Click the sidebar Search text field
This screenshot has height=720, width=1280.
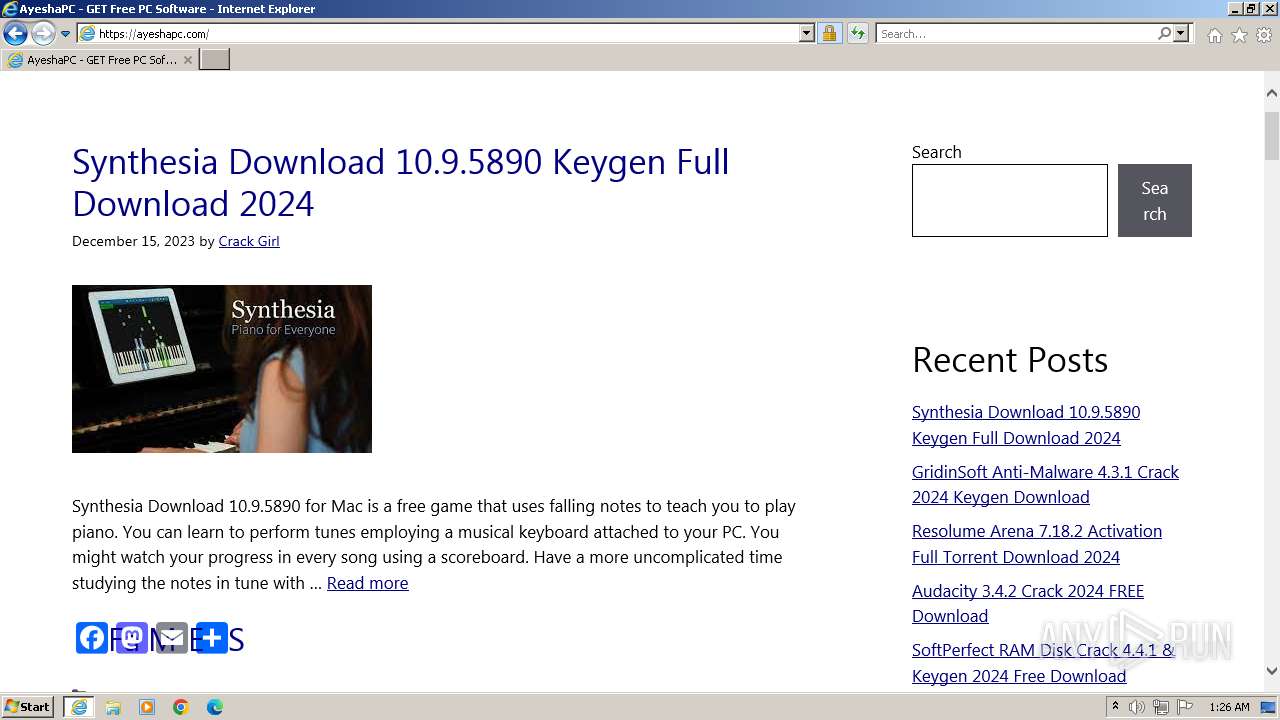pos(1010,201)
